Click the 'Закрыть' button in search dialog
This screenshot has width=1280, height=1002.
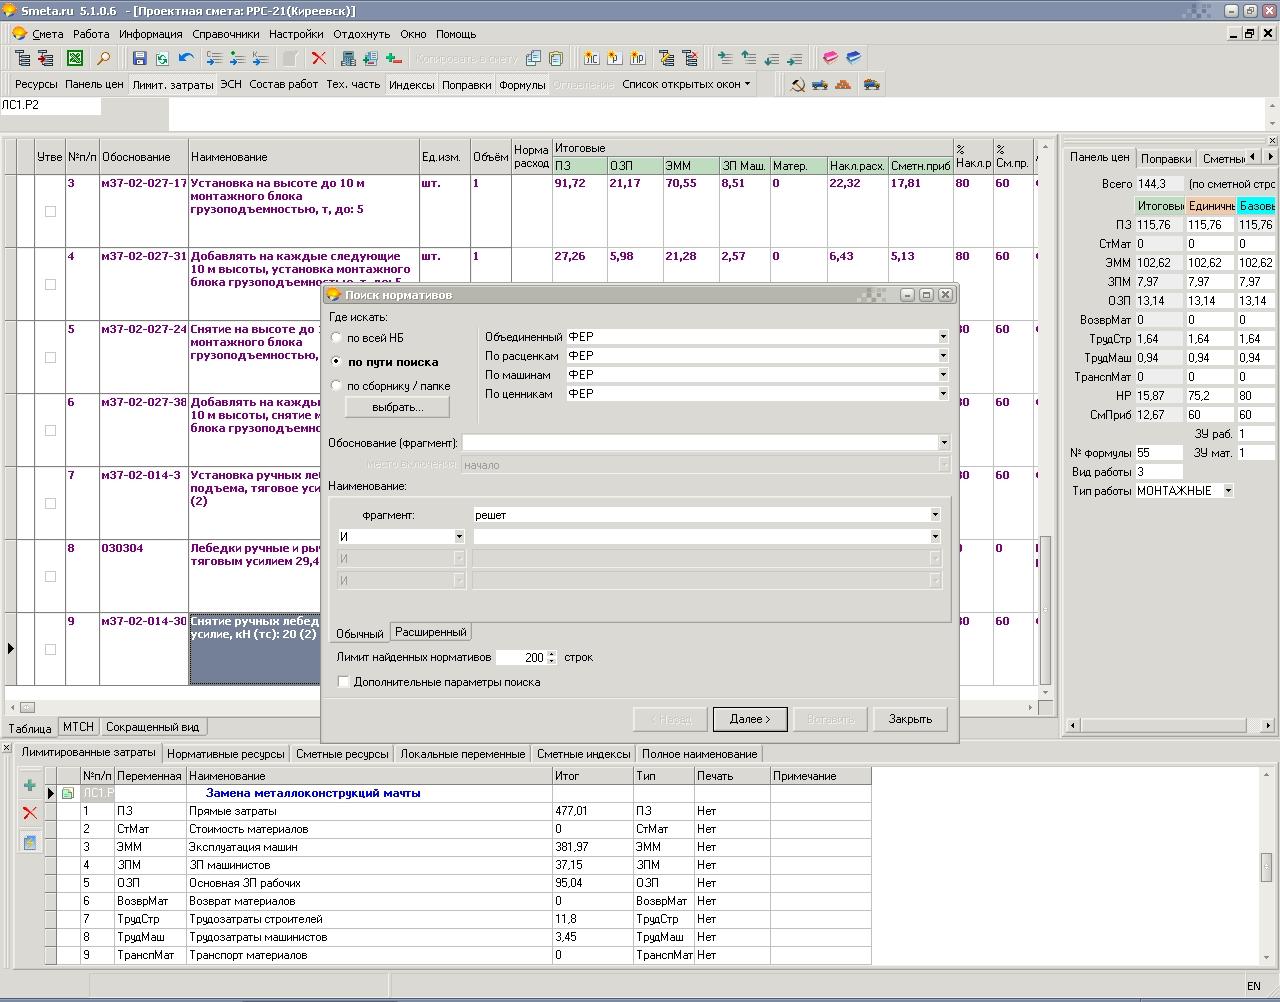click(x=910, y=719)
